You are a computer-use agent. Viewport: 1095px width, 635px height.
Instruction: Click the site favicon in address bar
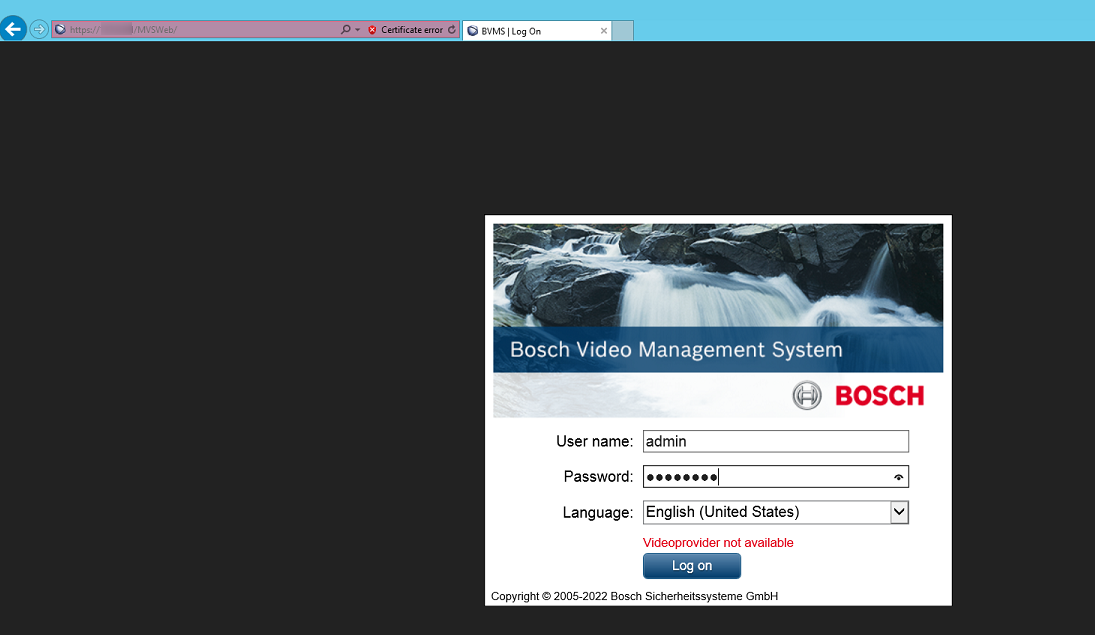pos(60,30)
